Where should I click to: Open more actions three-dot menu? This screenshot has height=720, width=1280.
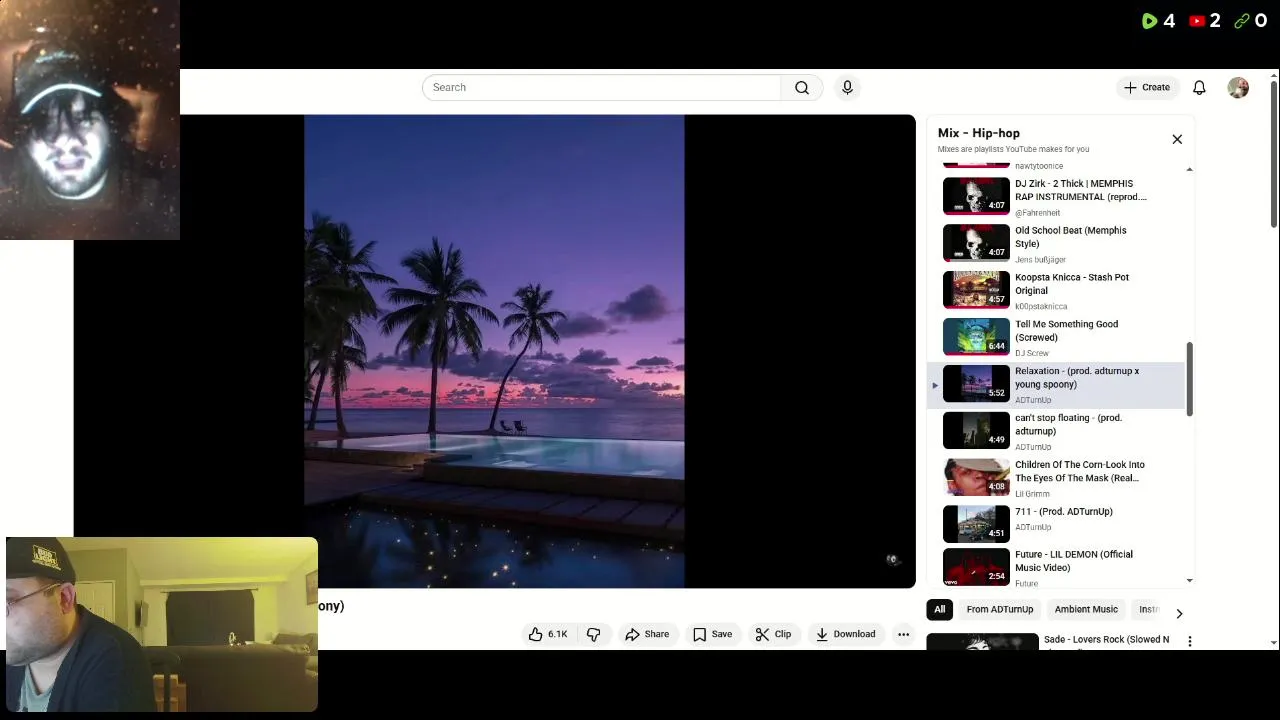point(903,634)
